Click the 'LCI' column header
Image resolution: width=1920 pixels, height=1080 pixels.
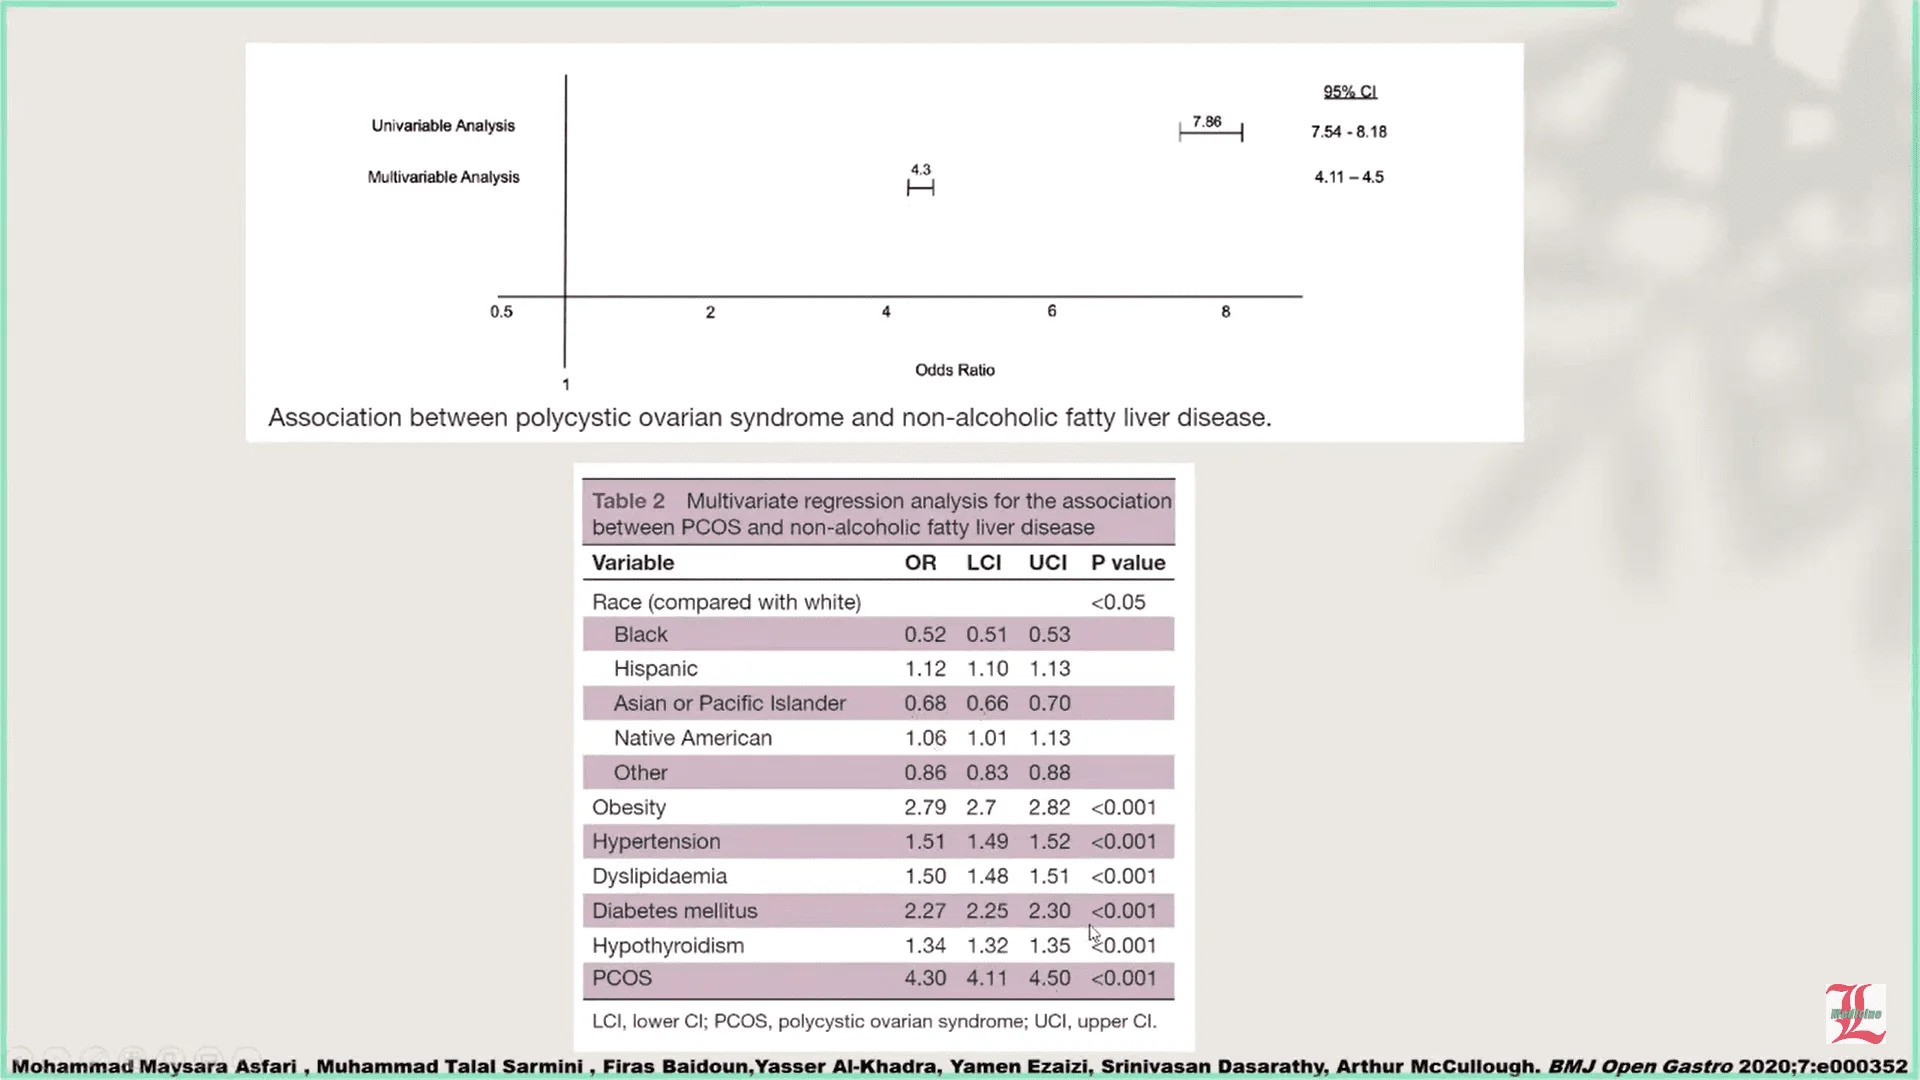984,563
